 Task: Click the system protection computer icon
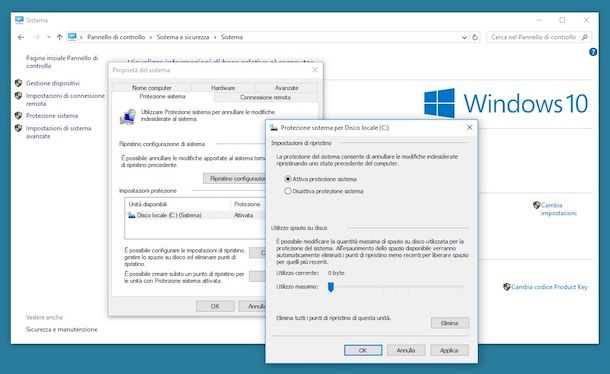128,117
